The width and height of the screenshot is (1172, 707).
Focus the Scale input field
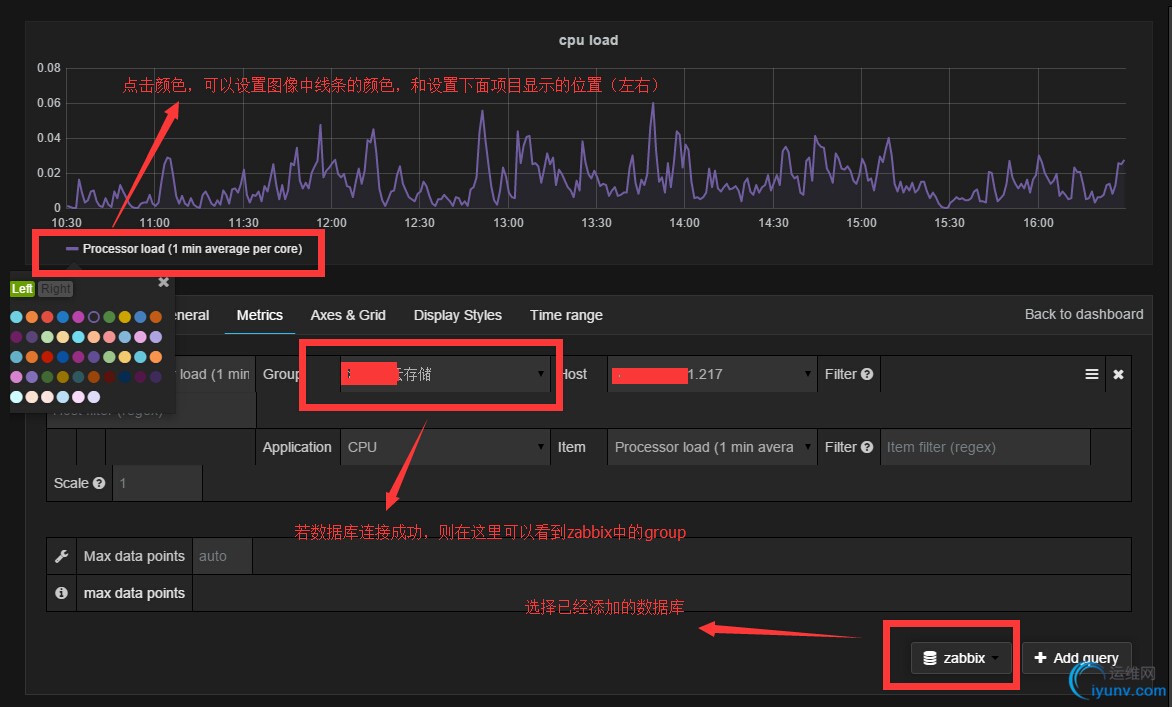(157, 484)
